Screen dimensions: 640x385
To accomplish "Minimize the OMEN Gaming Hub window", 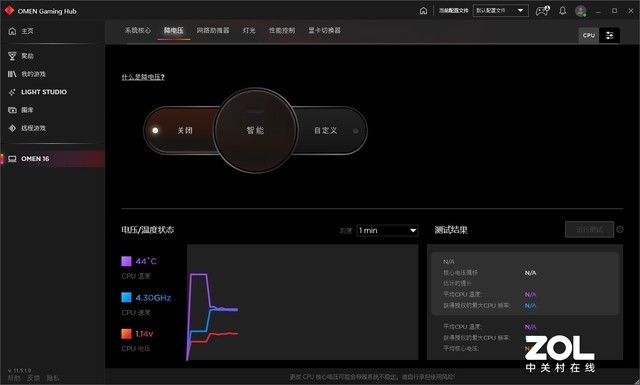I will [598, 11].
